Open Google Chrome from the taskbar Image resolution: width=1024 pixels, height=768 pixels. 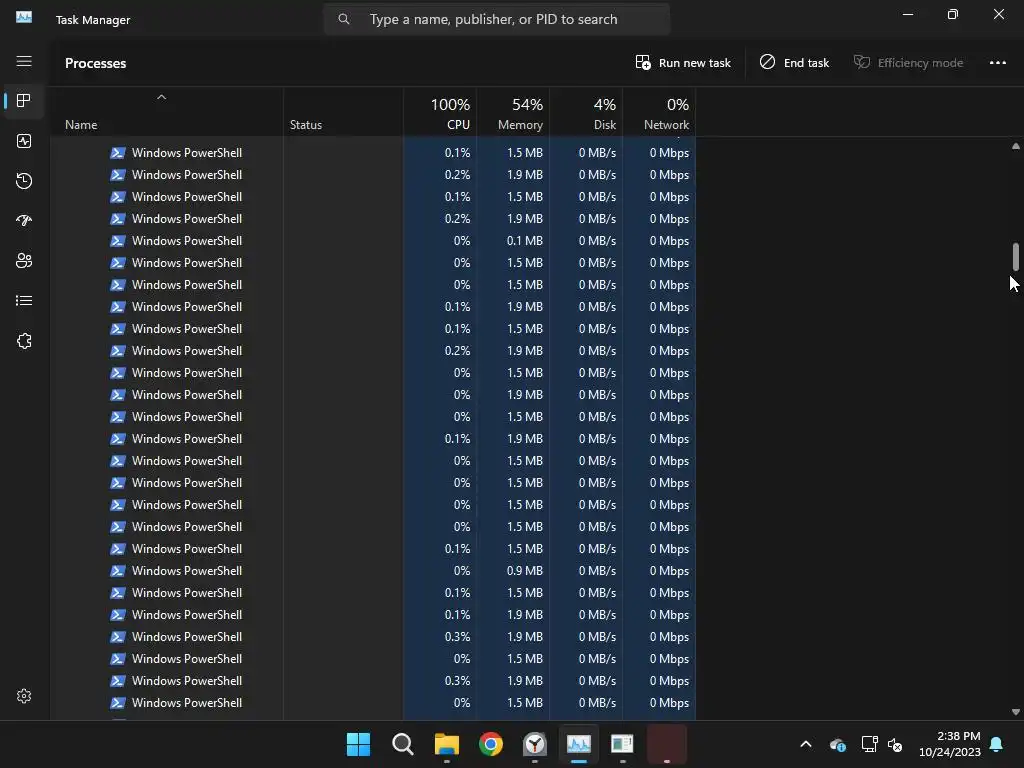coord(490,744)
